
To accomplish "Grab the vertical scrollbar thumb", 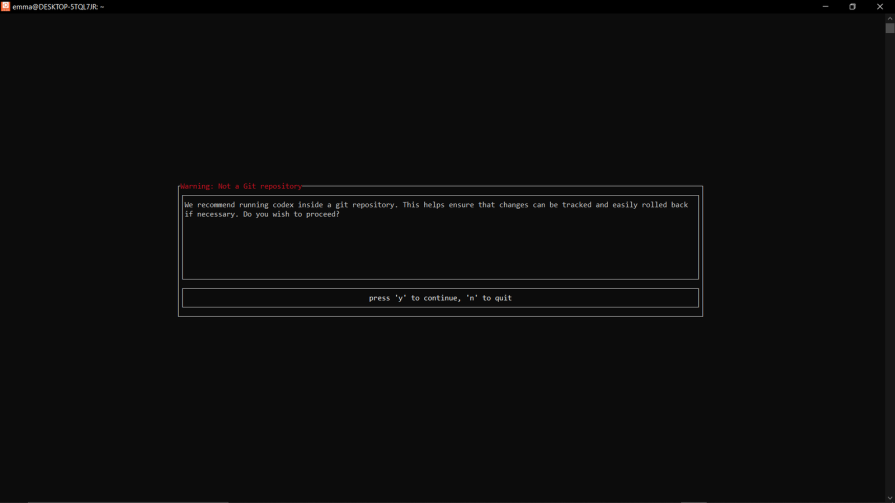I will pos(890,28).
